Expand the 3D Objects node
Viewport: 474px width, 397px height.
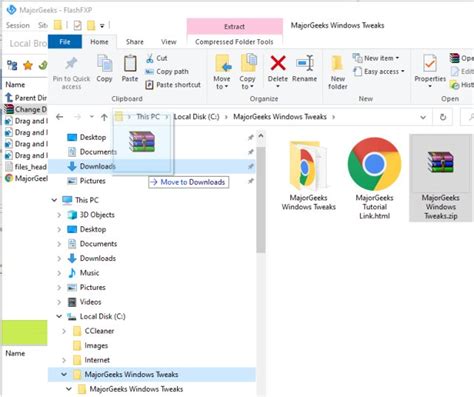(59, 215)
